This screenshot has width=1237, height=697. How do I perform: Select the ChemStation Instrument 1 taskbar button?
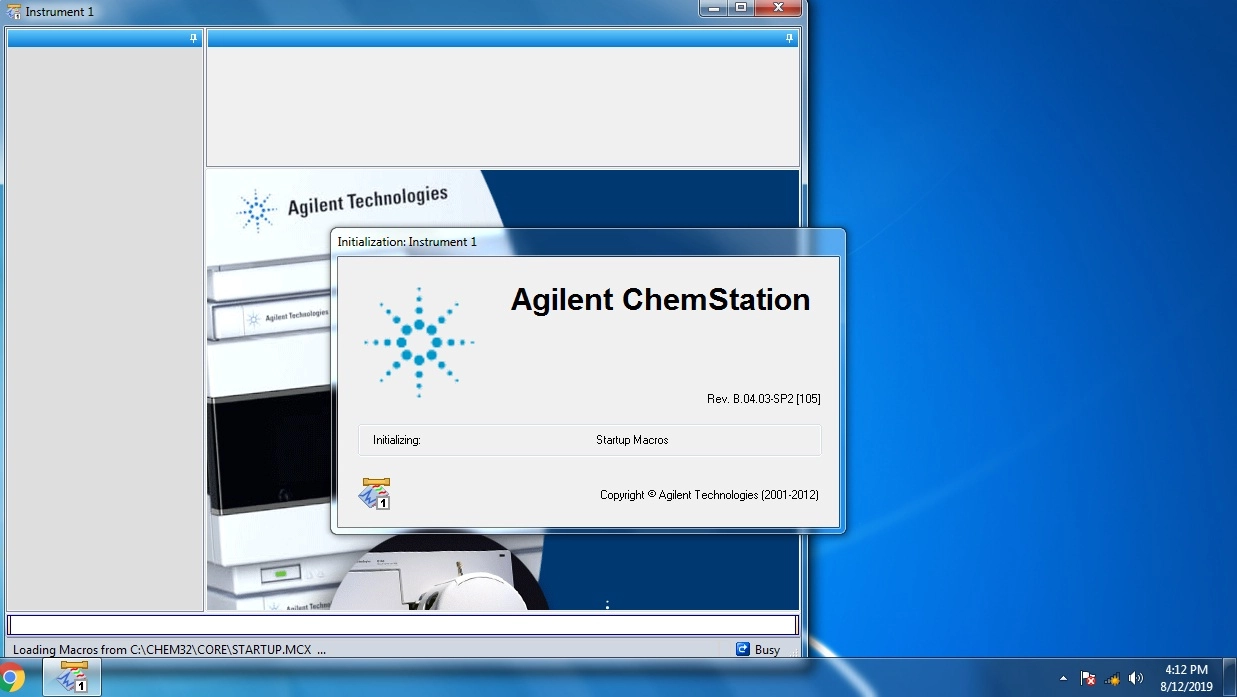click(72, 678)
